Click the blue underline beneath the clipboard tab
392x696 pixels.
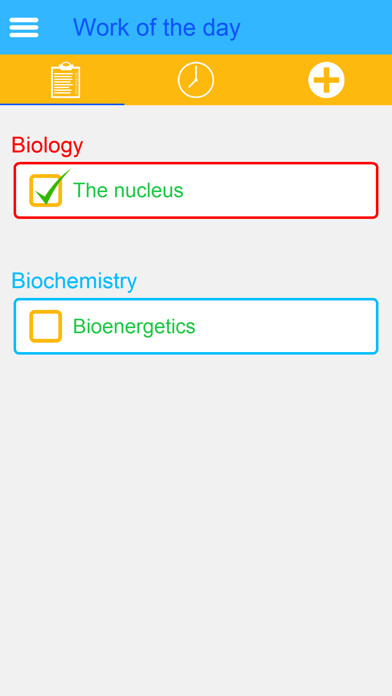point(62,104)
